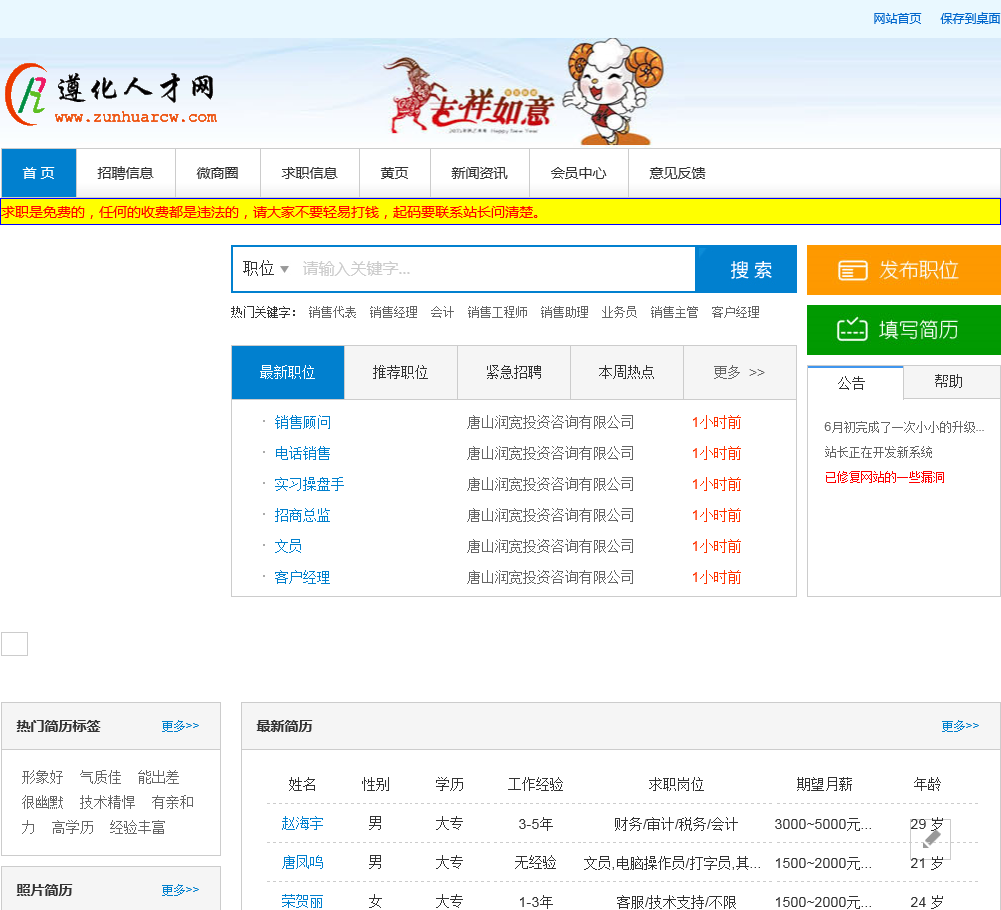Click resume tag 技术精悍
1001x910 pixels.
[107, 802]
